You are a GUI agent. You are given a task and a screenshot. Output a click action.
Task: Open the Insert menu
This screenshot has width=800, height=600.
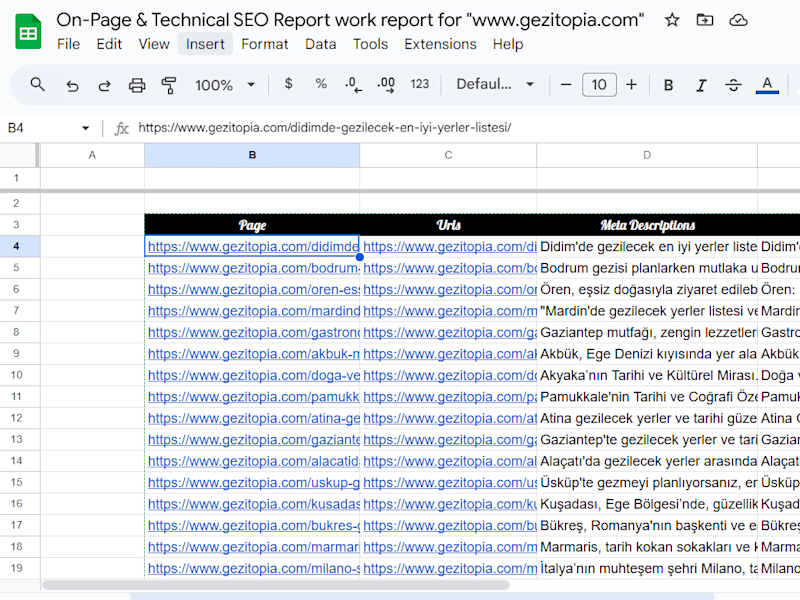(205, 44)
